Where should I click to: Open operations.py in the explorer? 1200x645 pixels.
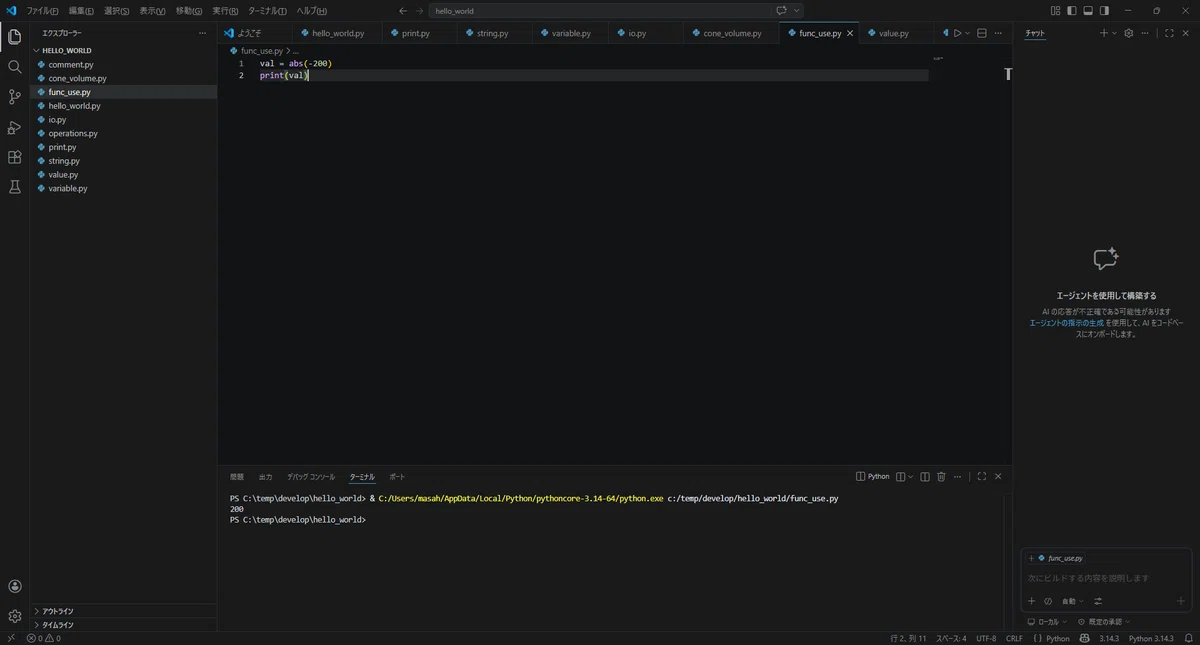point(123,133)
